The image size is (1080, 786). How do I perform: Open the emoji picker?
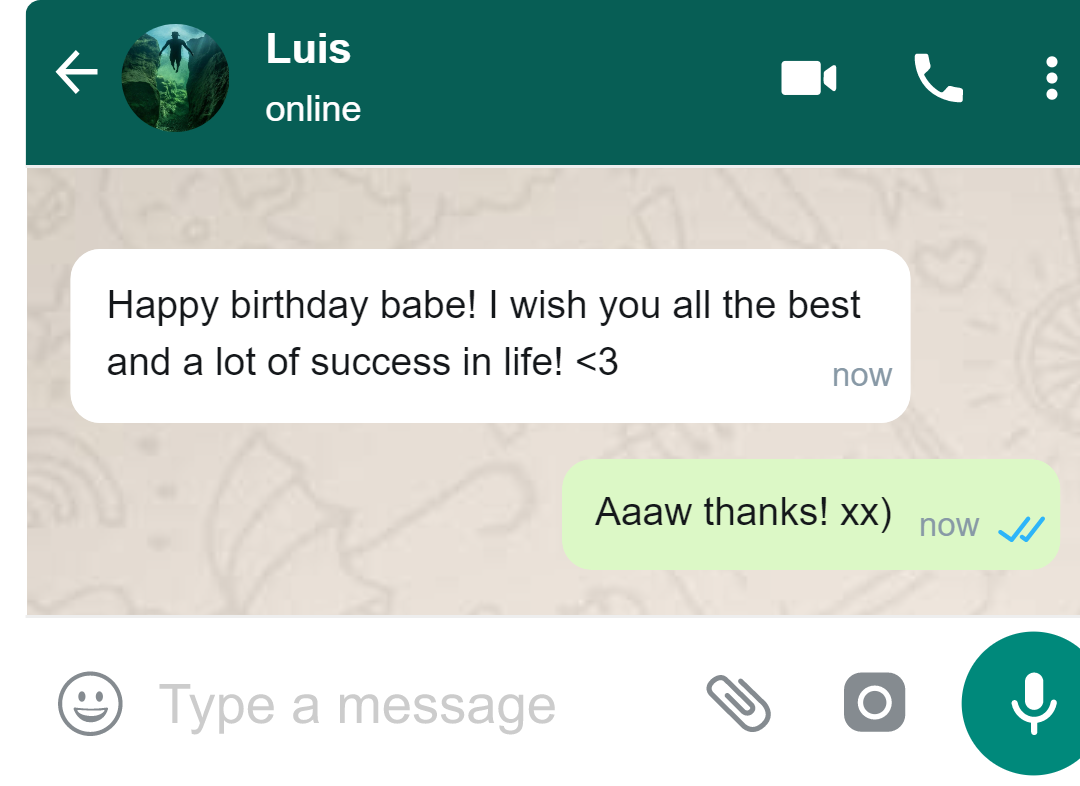pyautogui.click(x=90, y=703)
